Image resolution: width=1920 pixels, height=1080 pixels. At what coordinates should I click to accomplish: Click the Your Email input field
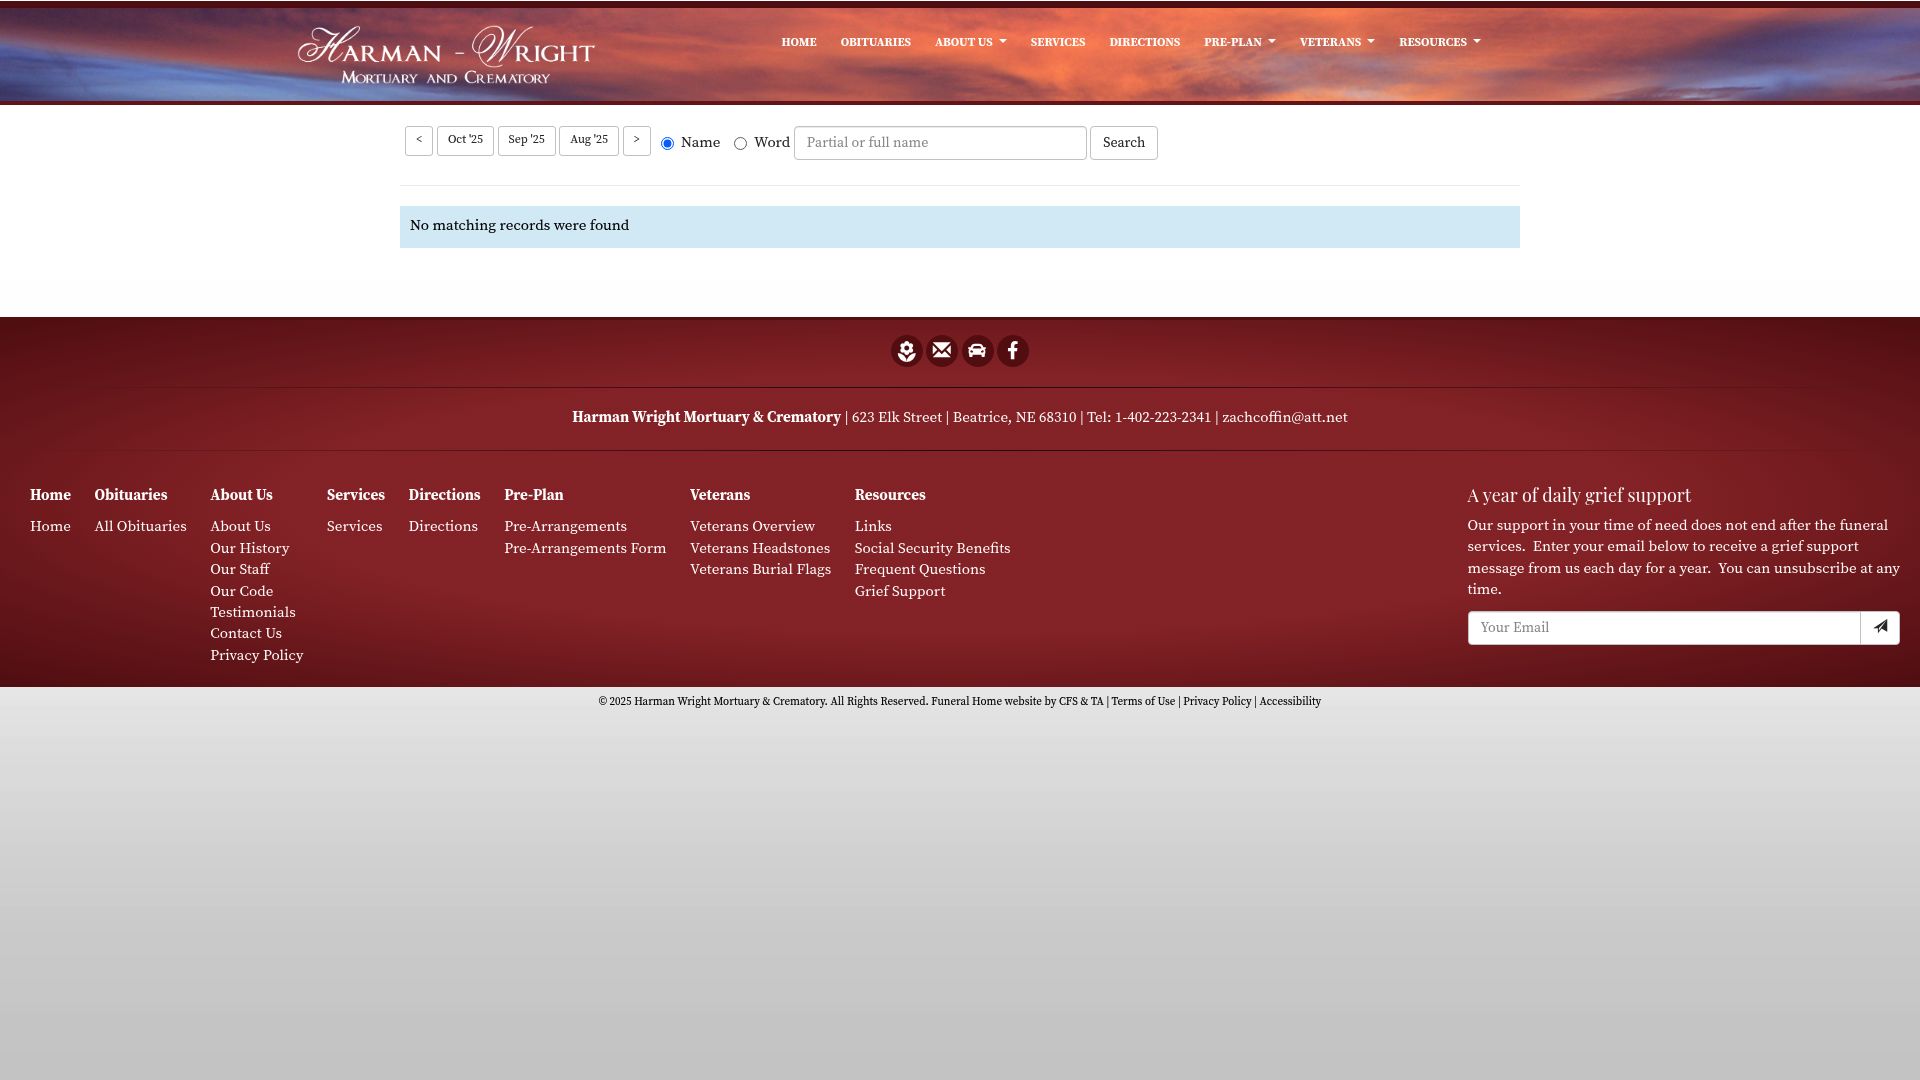1664,627
